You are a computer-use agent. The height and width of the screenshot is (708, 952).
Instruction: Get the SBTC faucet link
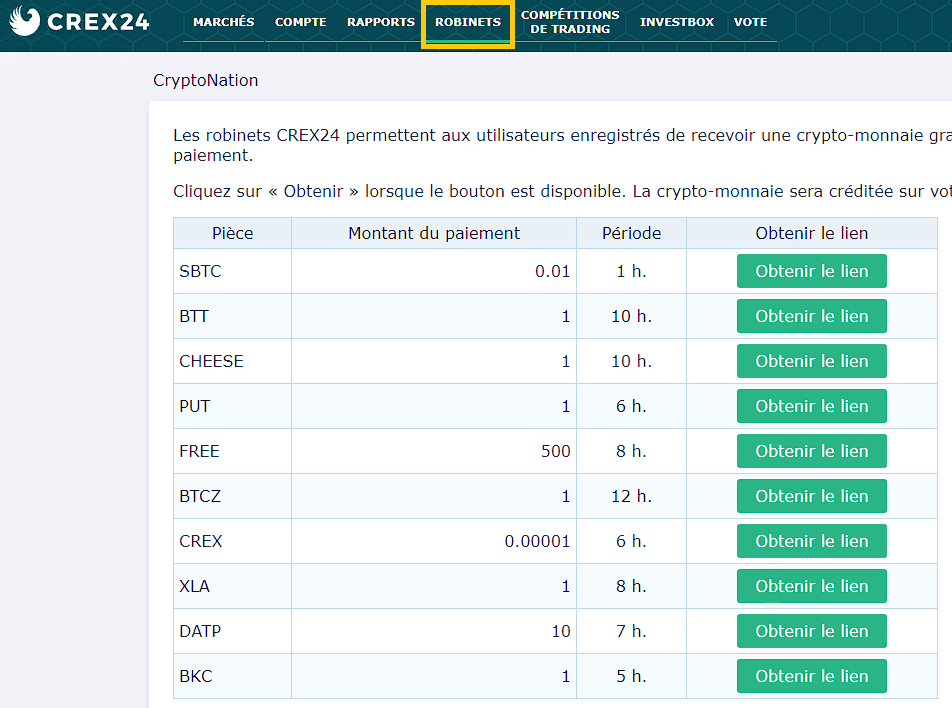(812, 271)
